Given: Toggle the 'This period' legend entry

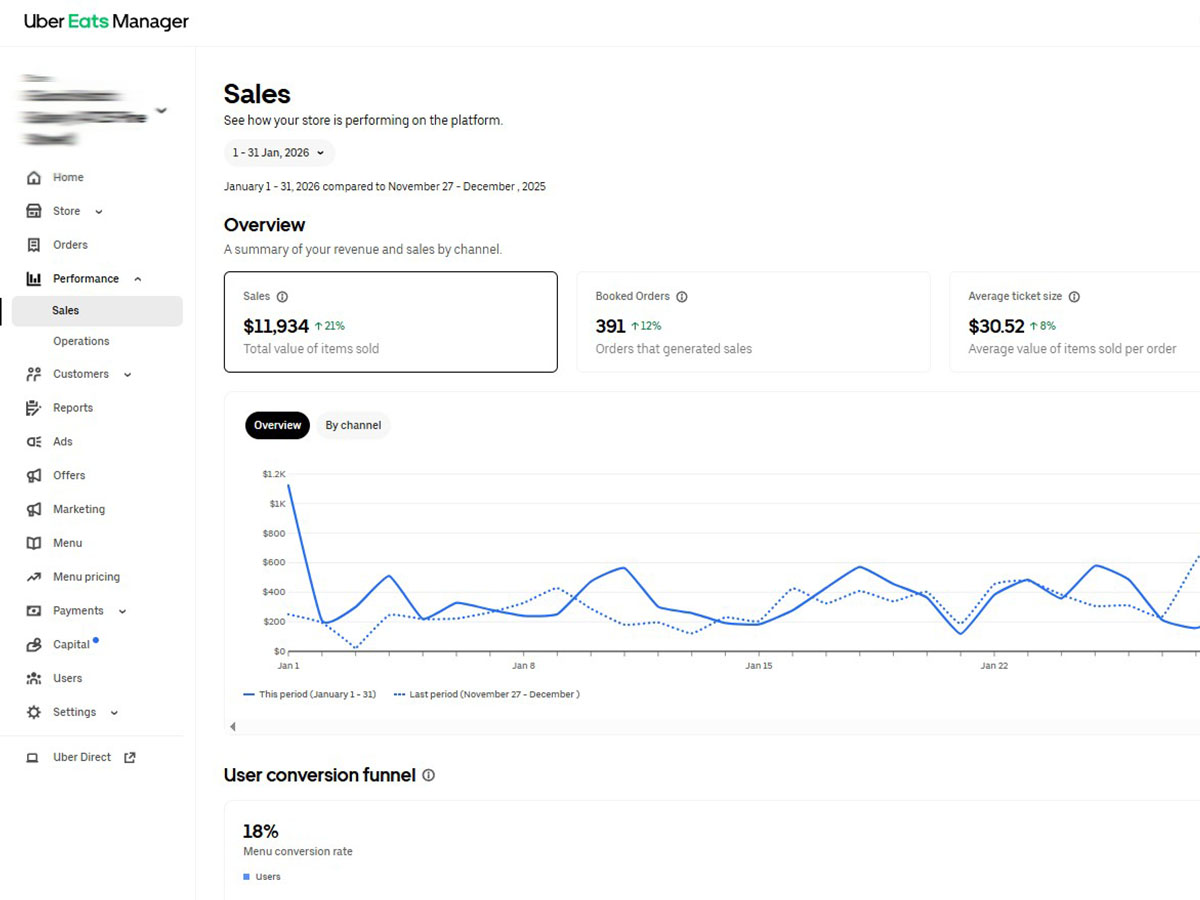Looking at the screenshot, I should pyautogui.click(x=310, y=693).
